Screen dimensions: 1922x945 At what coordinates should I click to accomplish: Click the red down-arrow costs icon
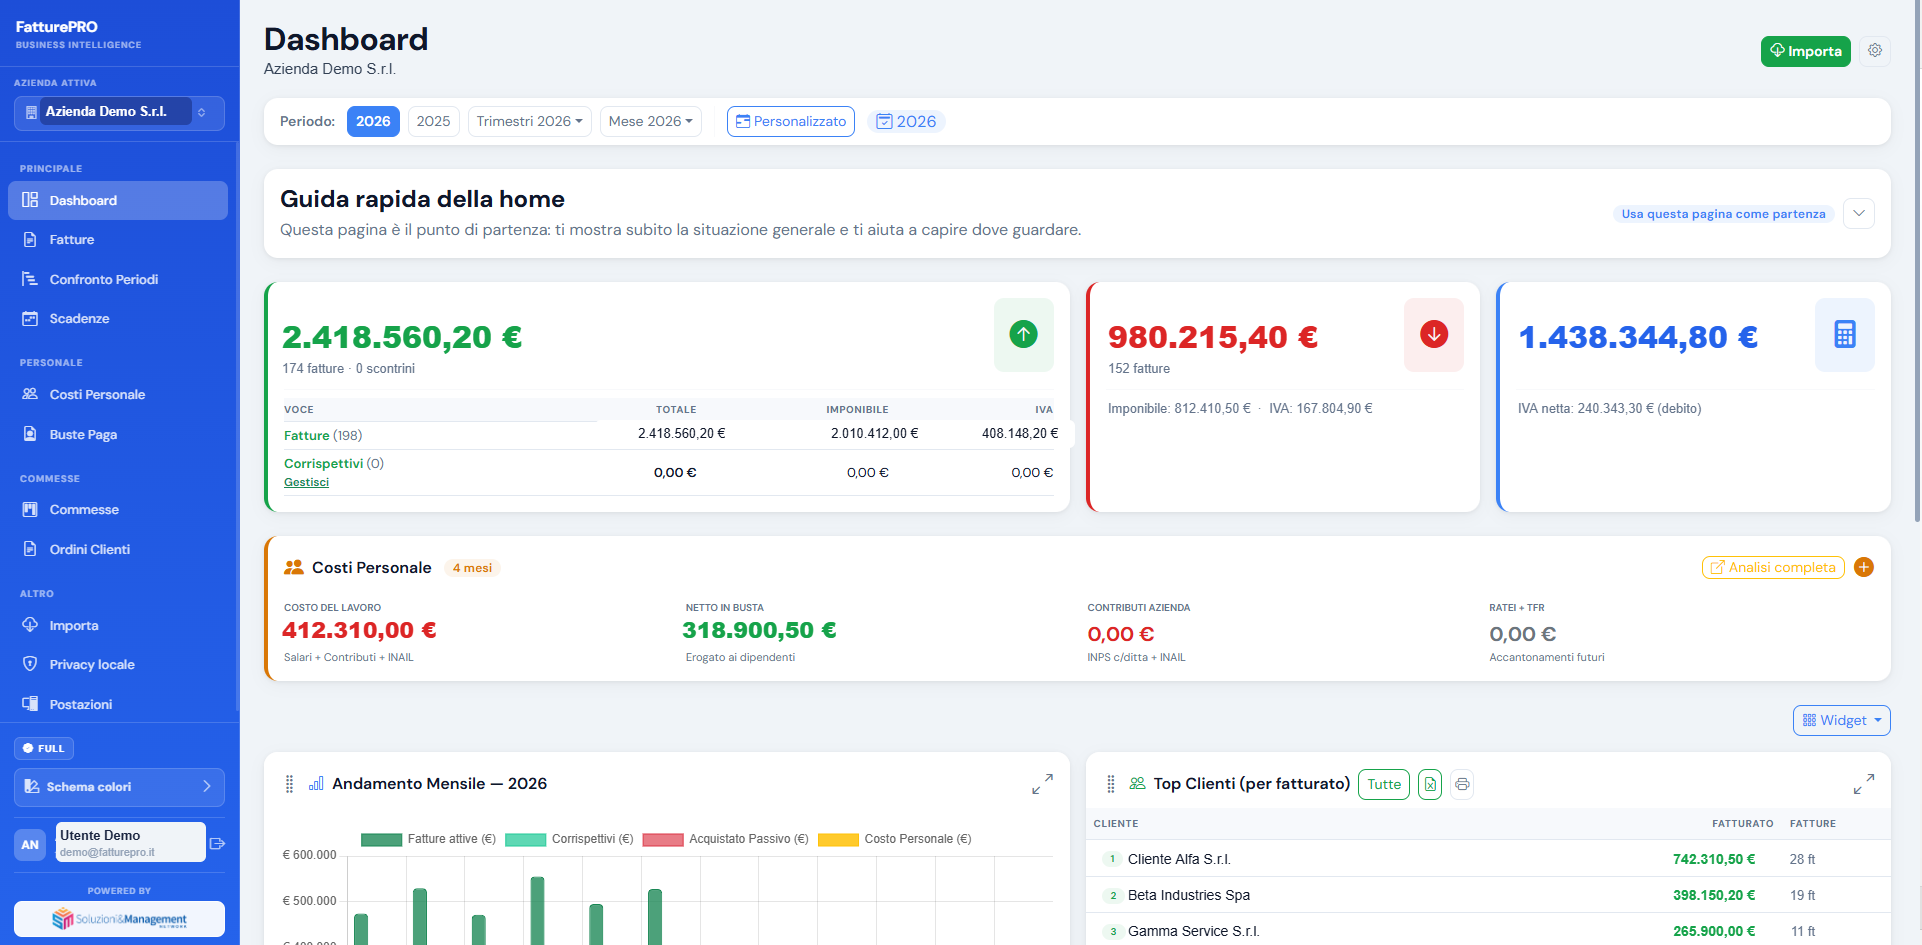(x=1434, y=334)
